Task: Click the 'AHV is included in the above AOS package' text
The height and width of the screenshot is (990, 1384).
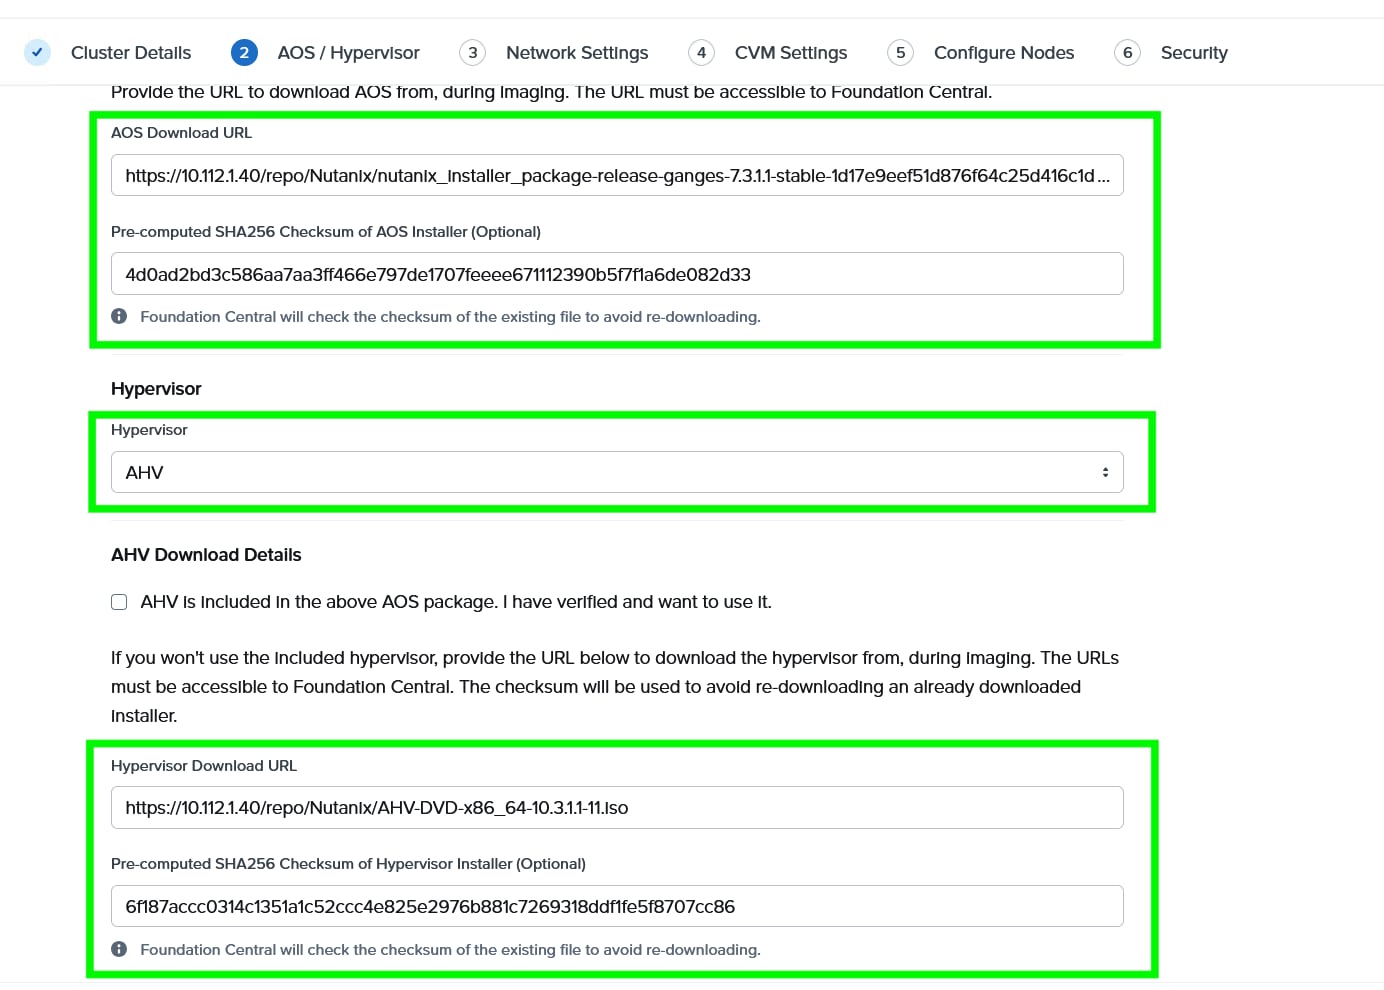Action: (x=456, y=602)
